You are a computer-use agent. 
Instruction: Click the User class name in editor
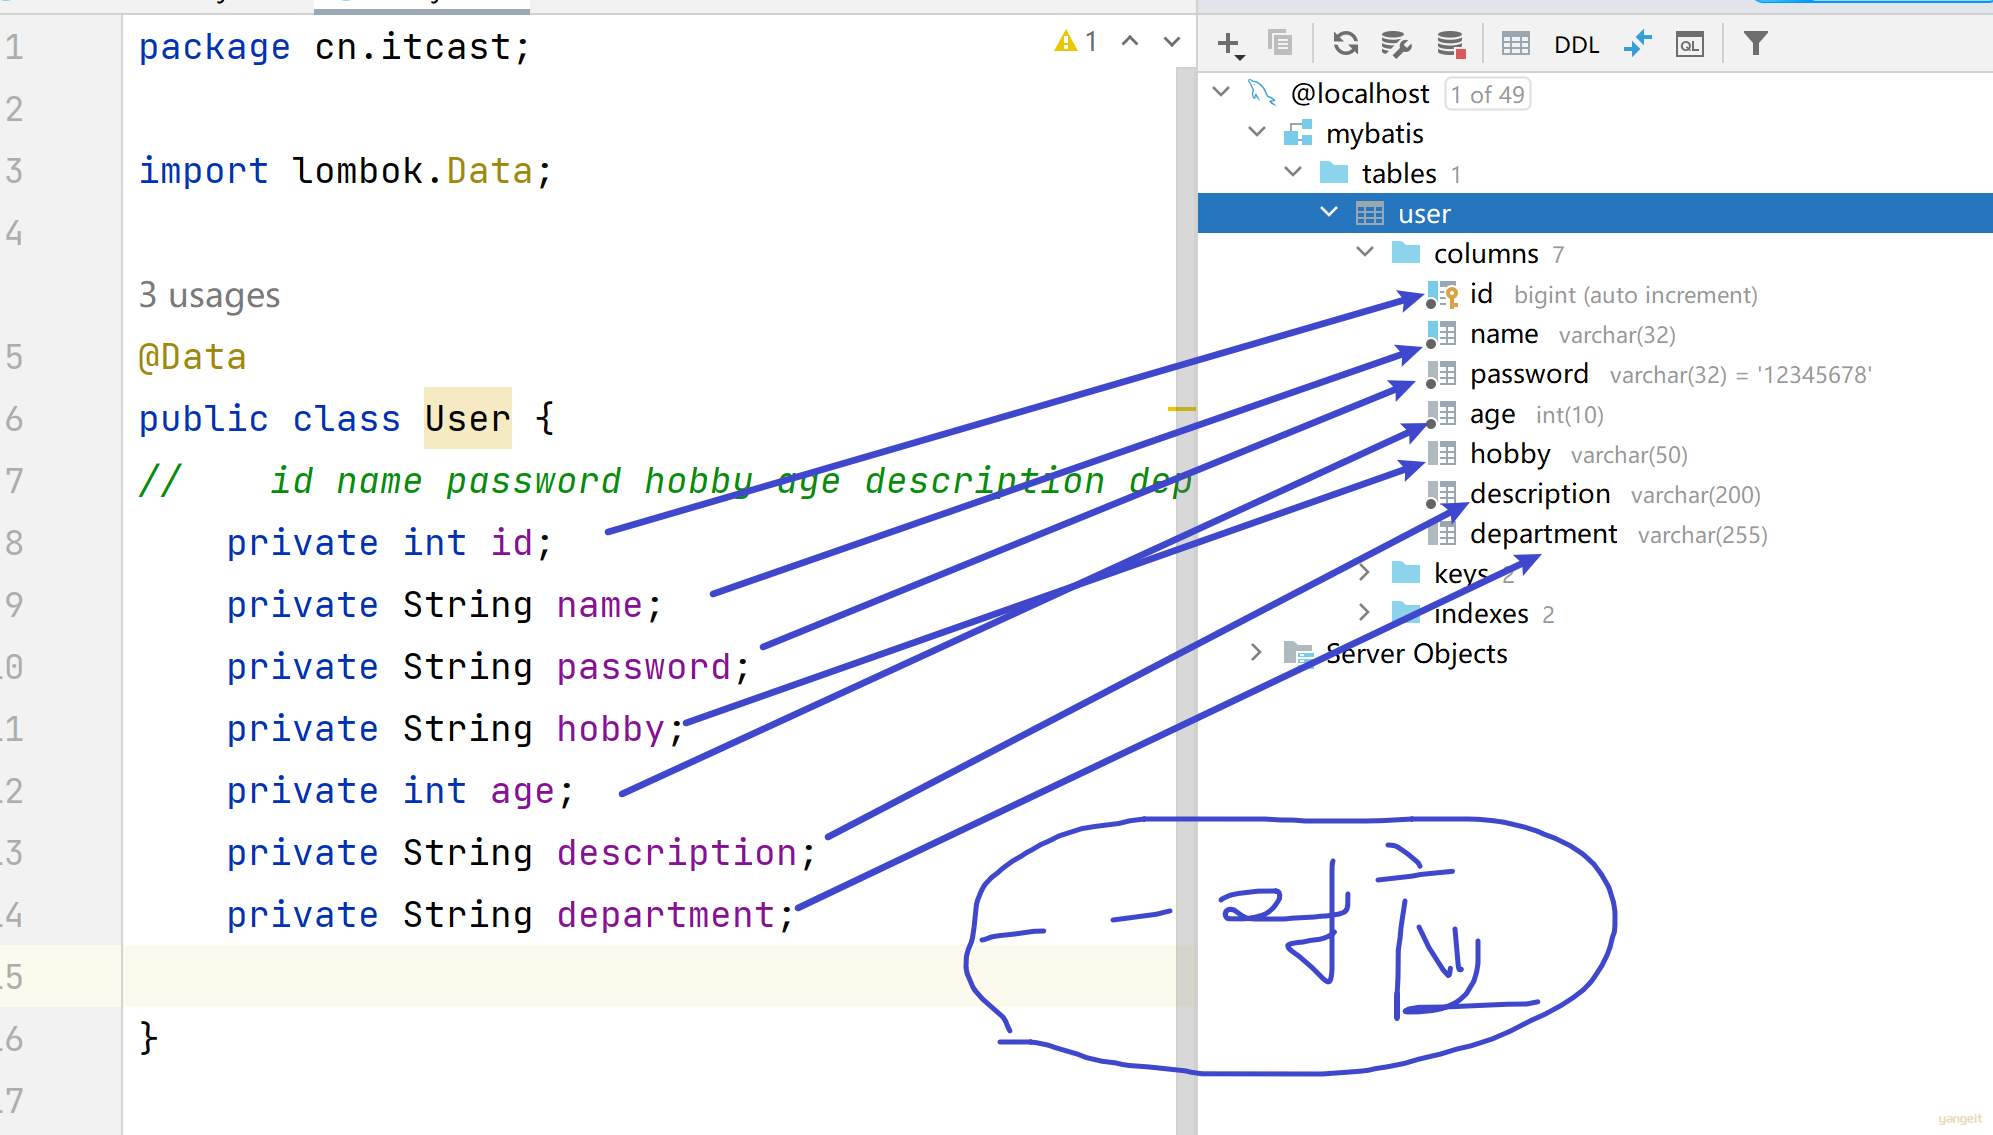467,419
